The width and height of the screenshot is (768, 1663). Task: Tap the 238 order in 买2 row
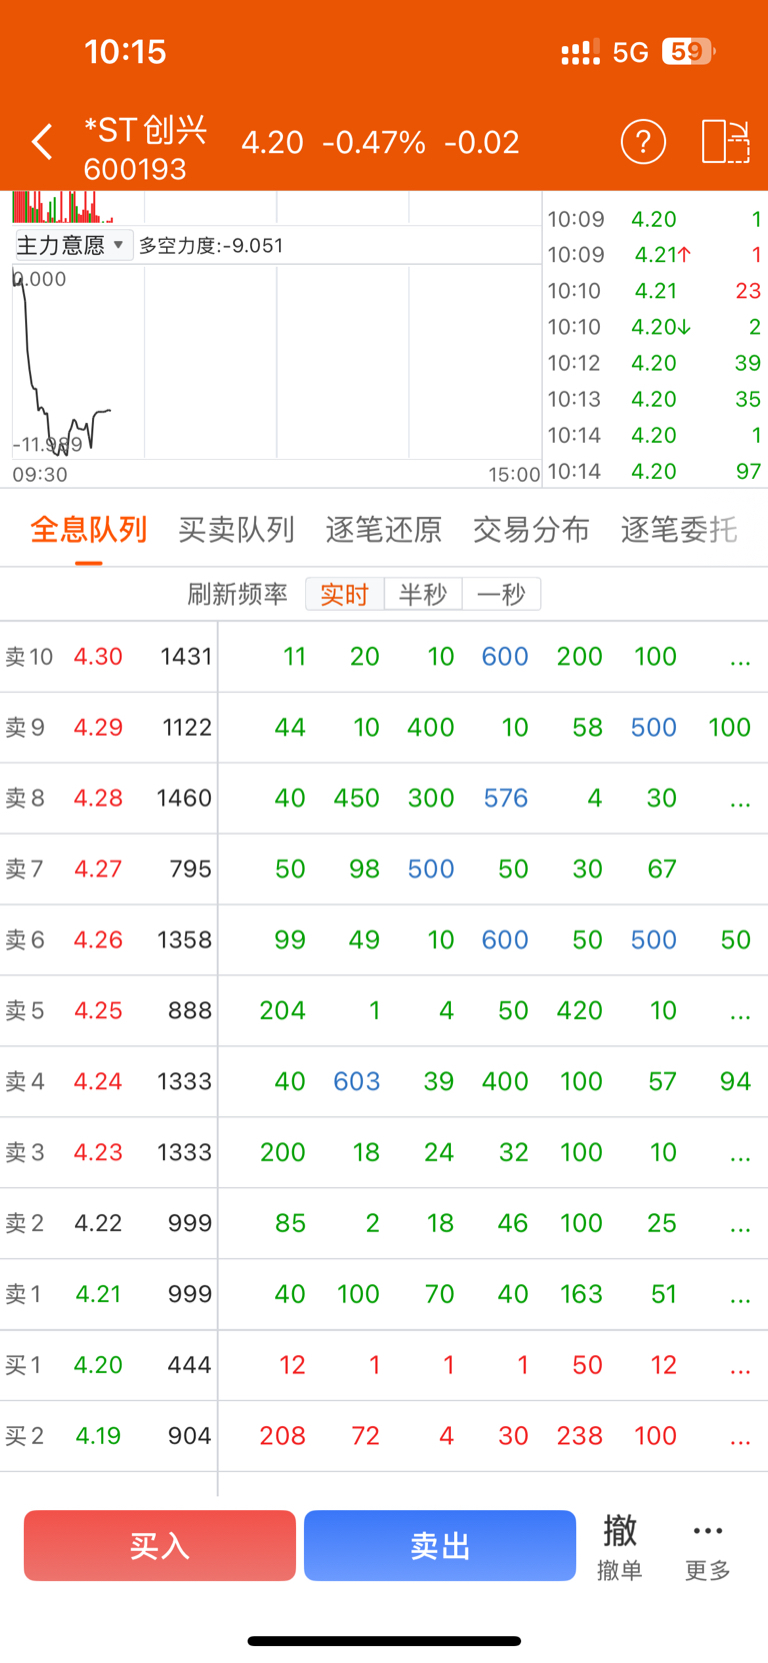(x=580, y=1436)
